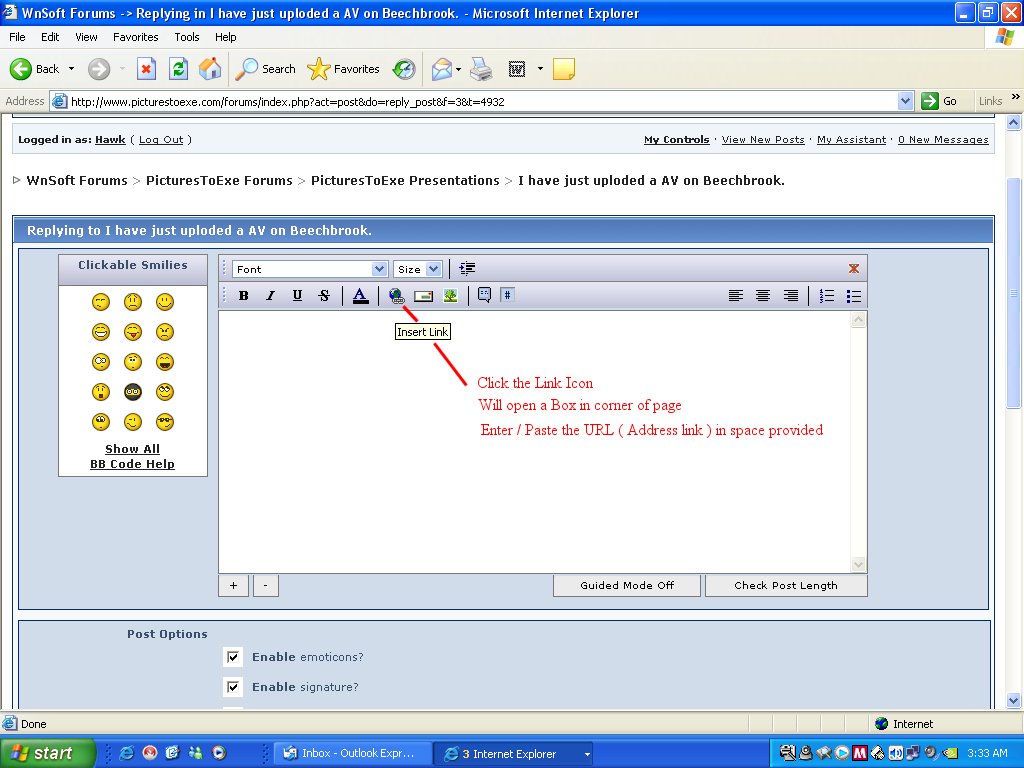Insert the angry smiley

click(165, 332)
